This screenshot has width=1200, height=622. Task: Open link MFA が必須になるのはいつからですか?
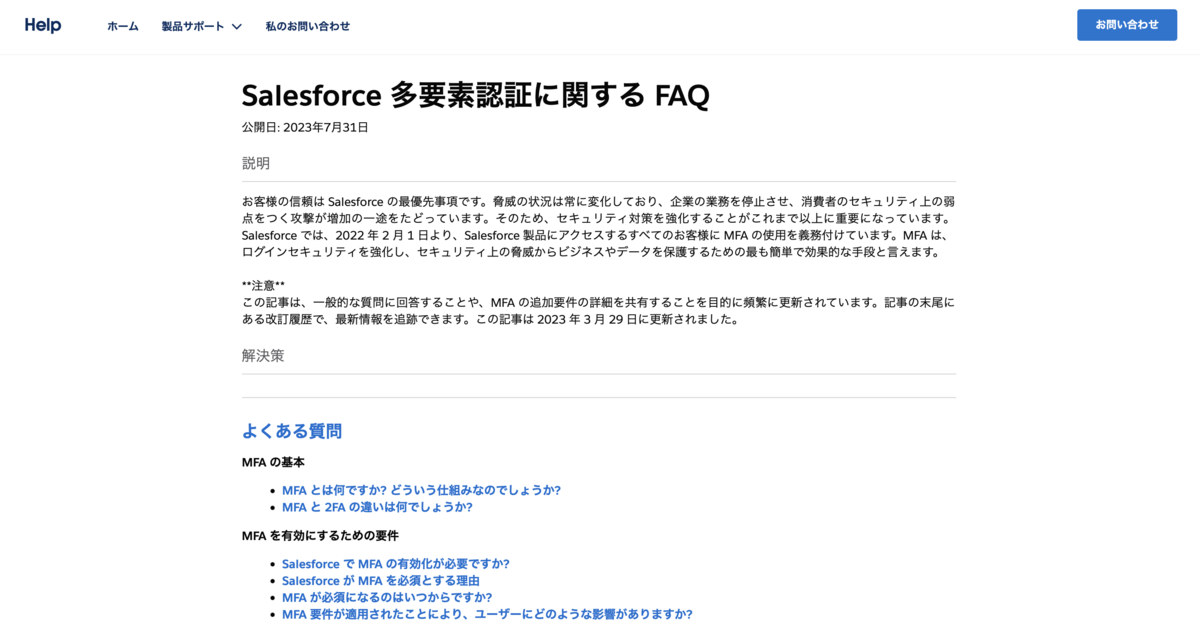pyautogui.click(x=387, y=598)
